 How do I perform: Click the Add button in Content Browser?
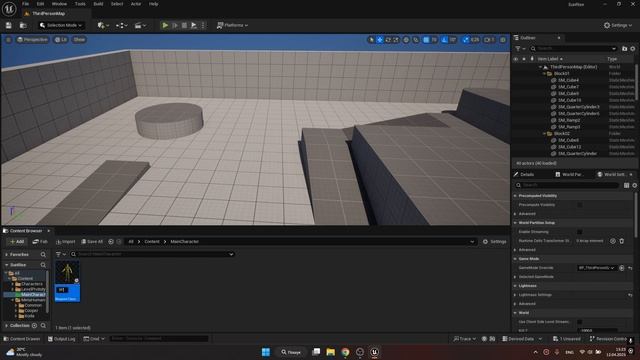pos(17,242)
